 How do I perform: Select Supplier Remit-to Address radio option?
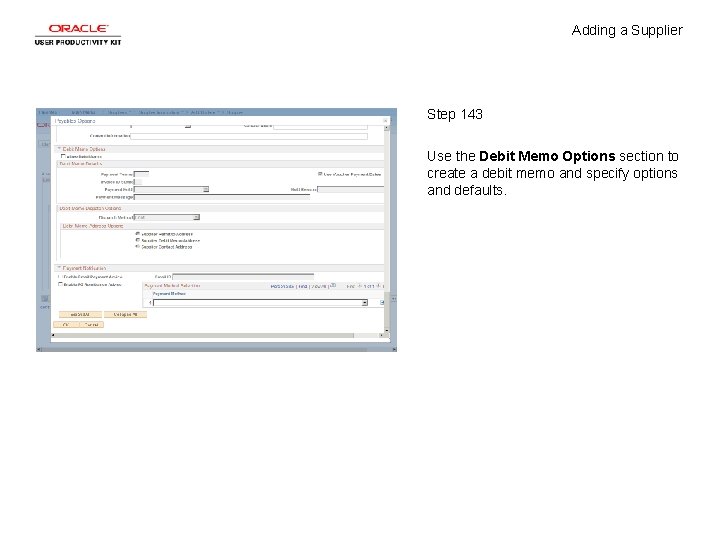[137, 234]
